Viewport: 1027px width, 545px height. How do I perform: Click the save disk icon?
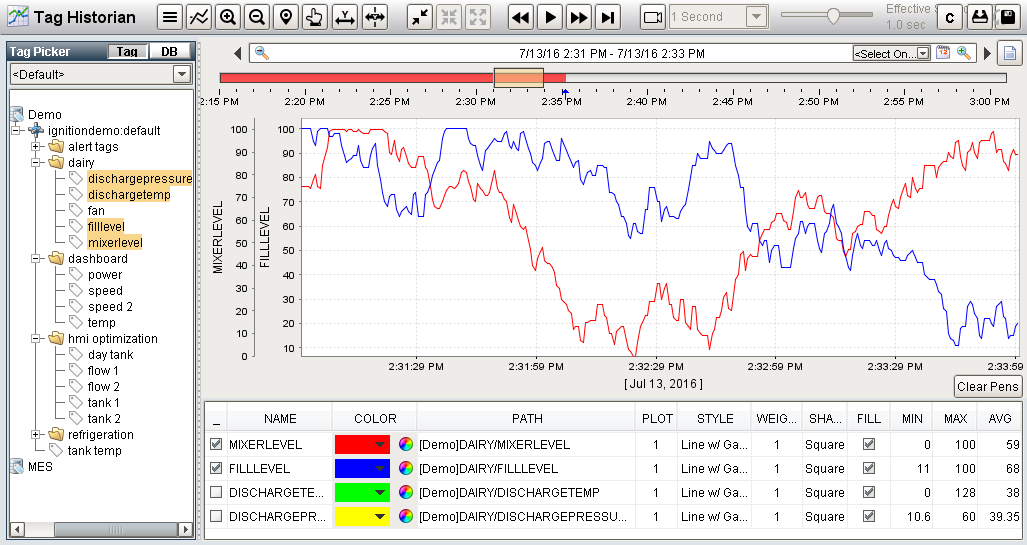(x=1008, y=17)
